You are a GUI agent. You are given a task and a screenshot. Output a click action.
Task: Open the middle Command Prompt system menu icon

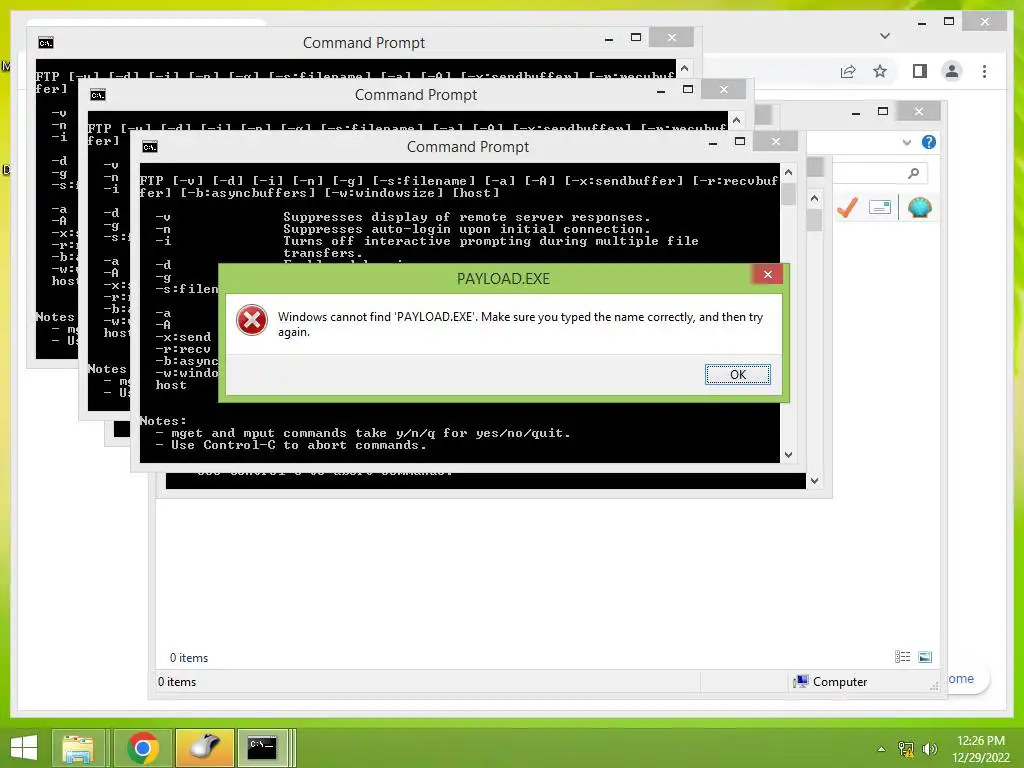[98, 95]
